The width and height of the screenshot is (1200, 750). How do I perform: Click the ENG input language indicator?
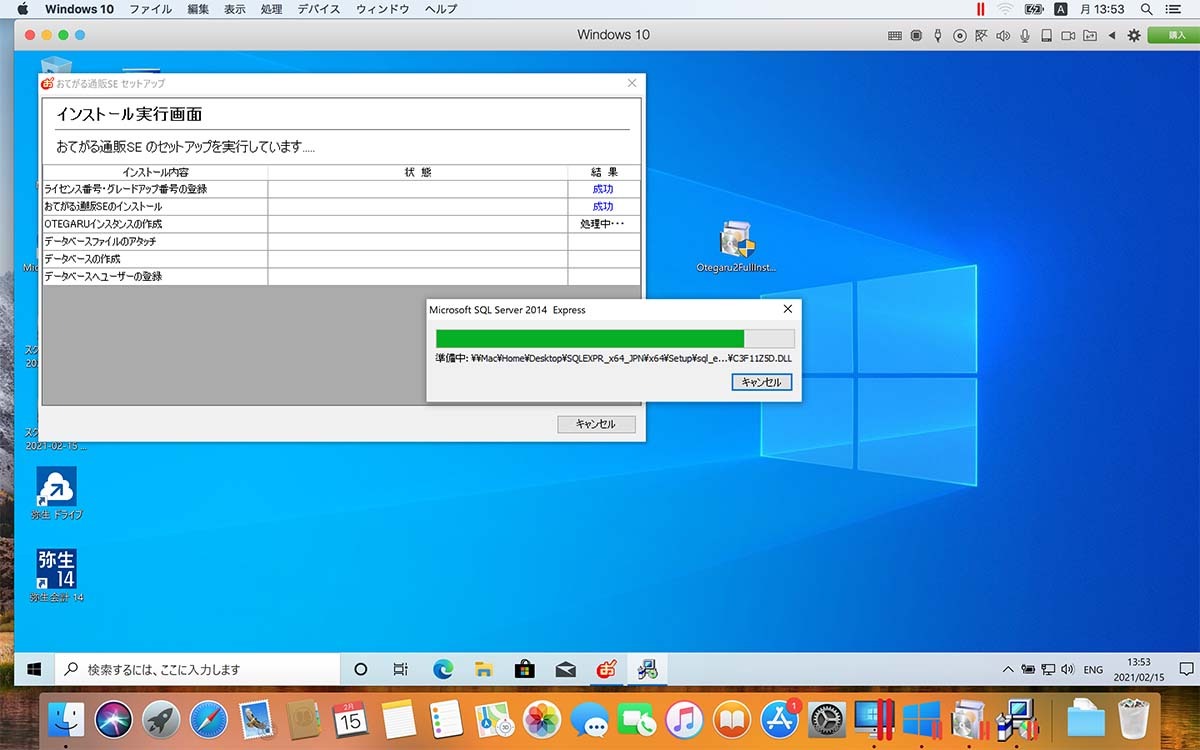[x=1093, y=669]
